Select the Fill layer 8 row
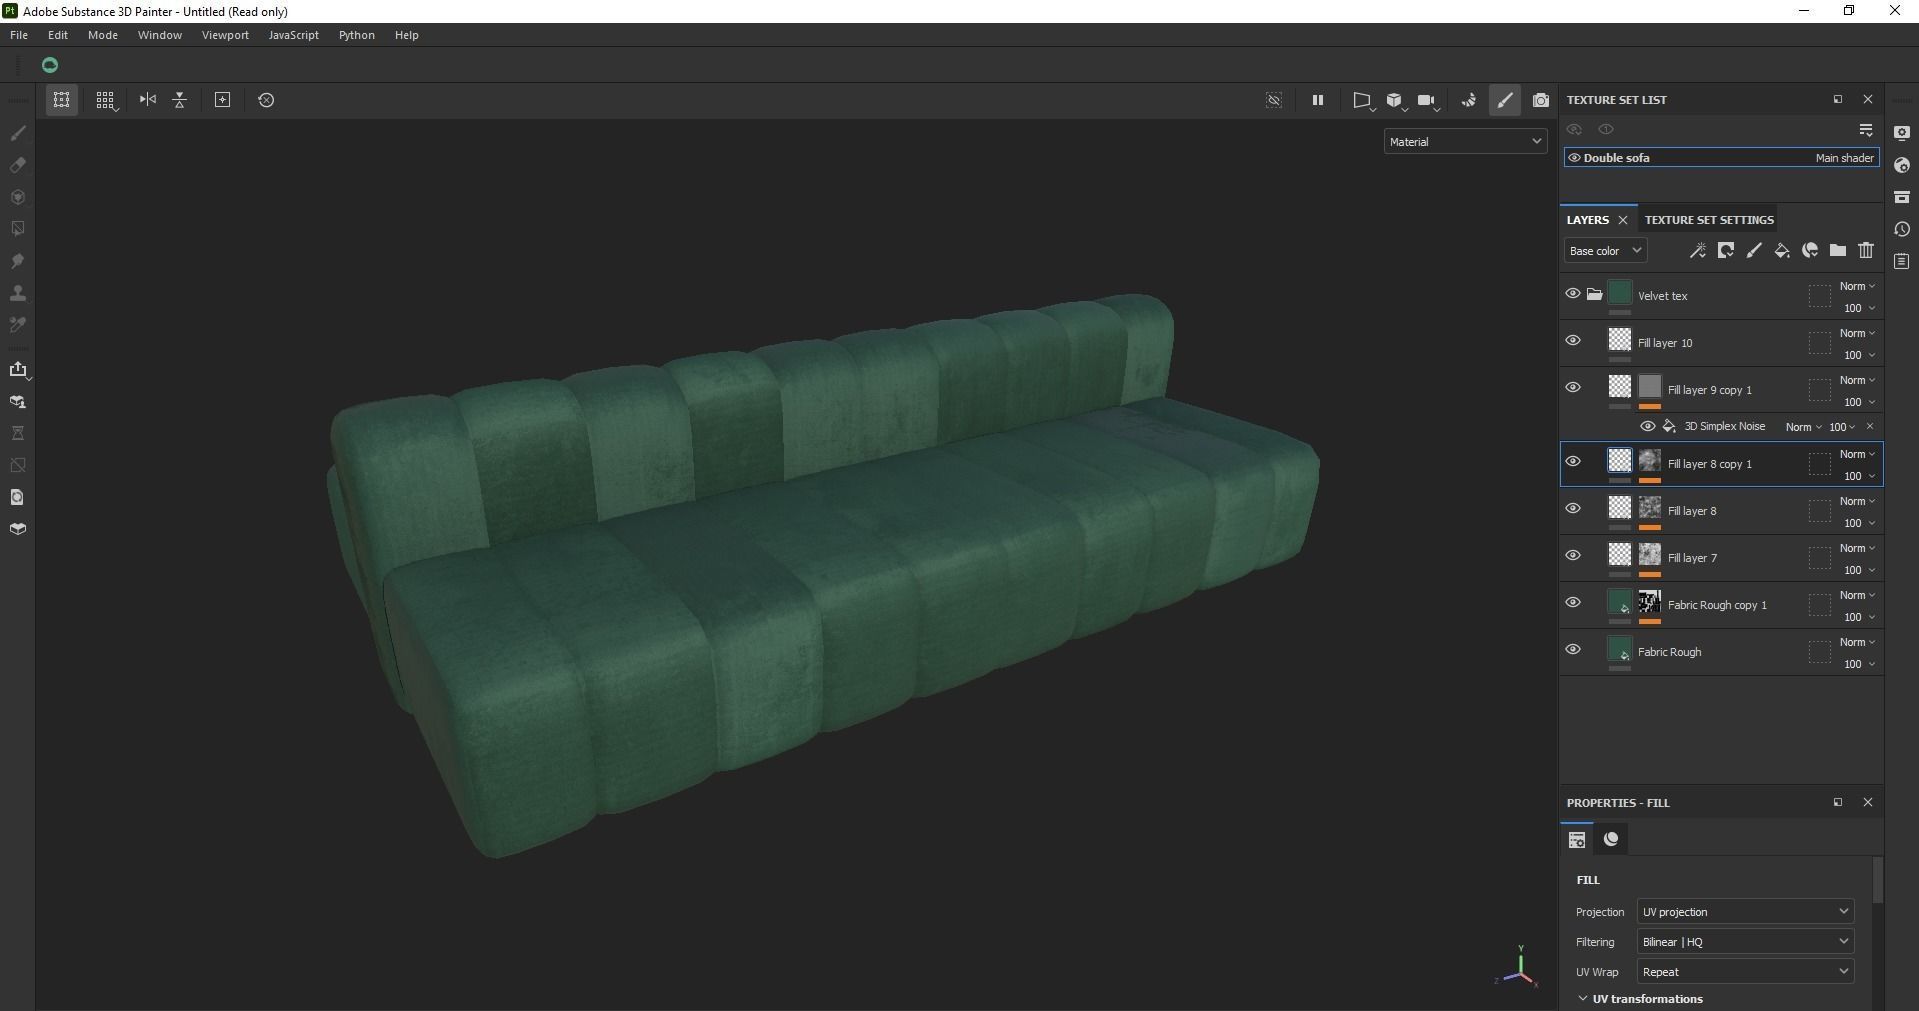 [1722, 511]
